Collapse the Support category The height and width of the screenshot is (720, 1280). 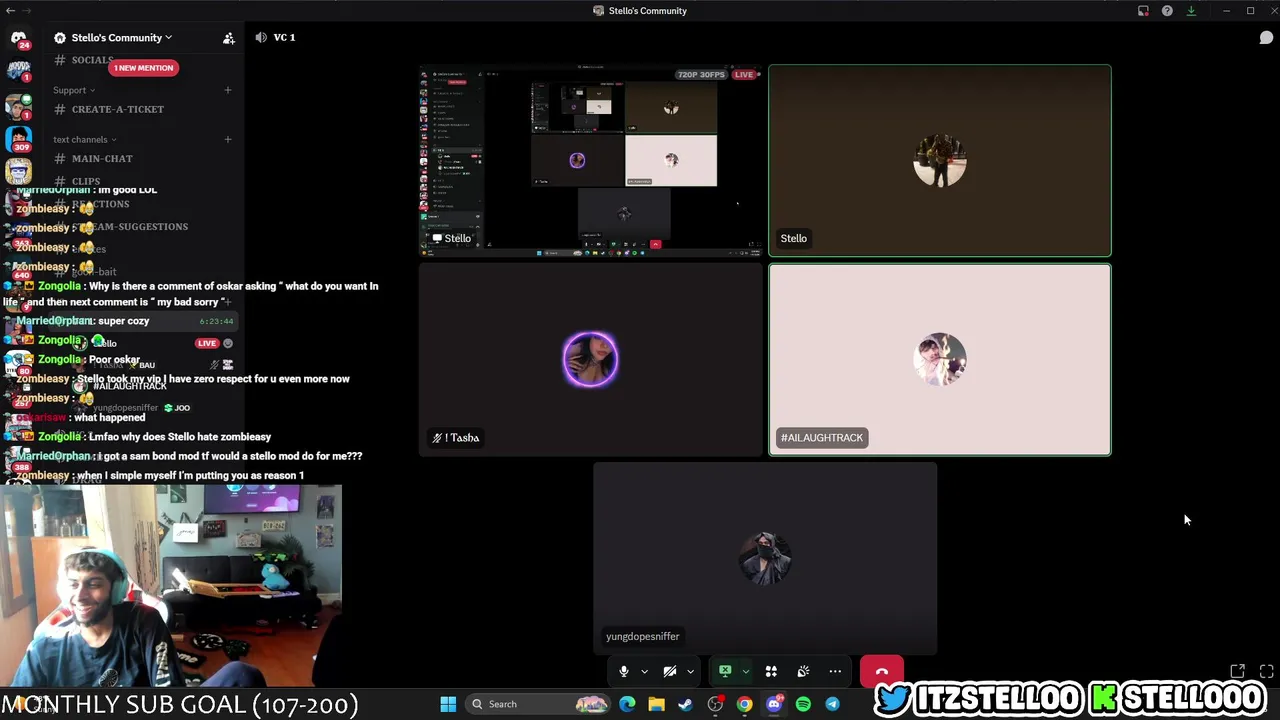(x=74, y=90)
